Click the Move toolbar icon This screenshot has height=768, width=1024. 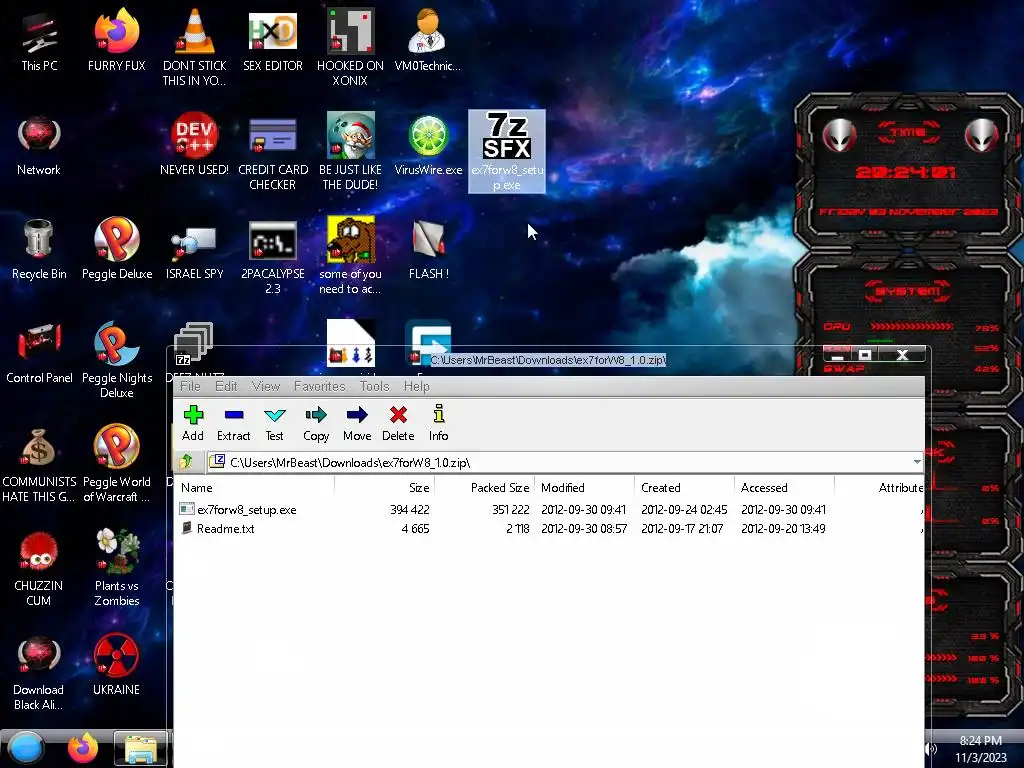click(357, 423)
